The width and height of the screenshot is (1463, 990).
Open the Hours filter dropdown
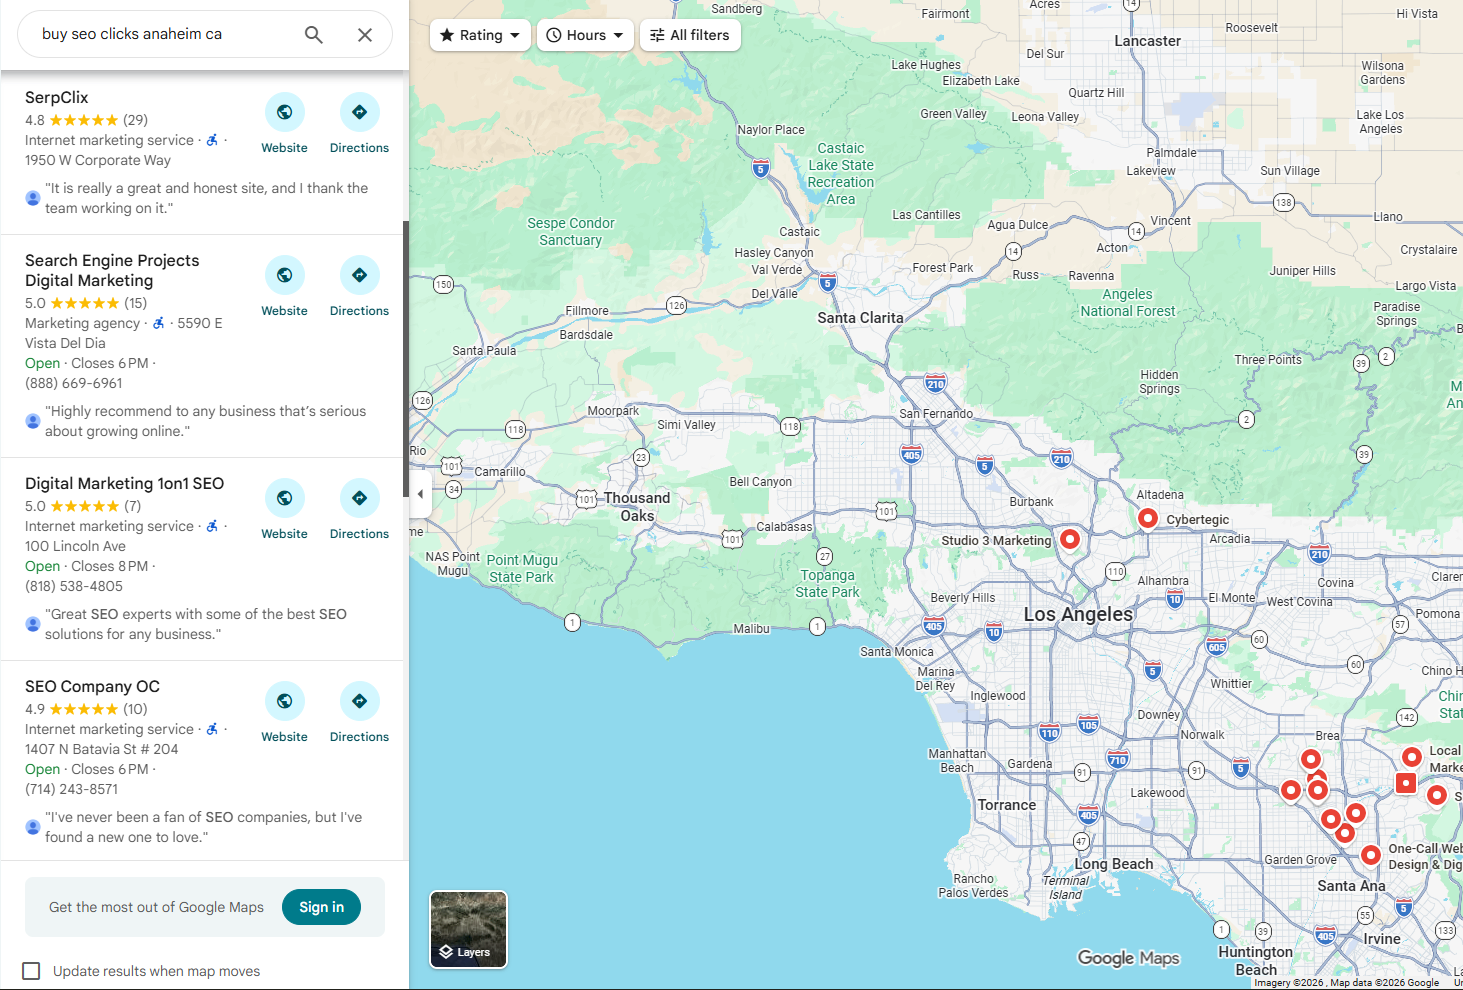(585, 34)
